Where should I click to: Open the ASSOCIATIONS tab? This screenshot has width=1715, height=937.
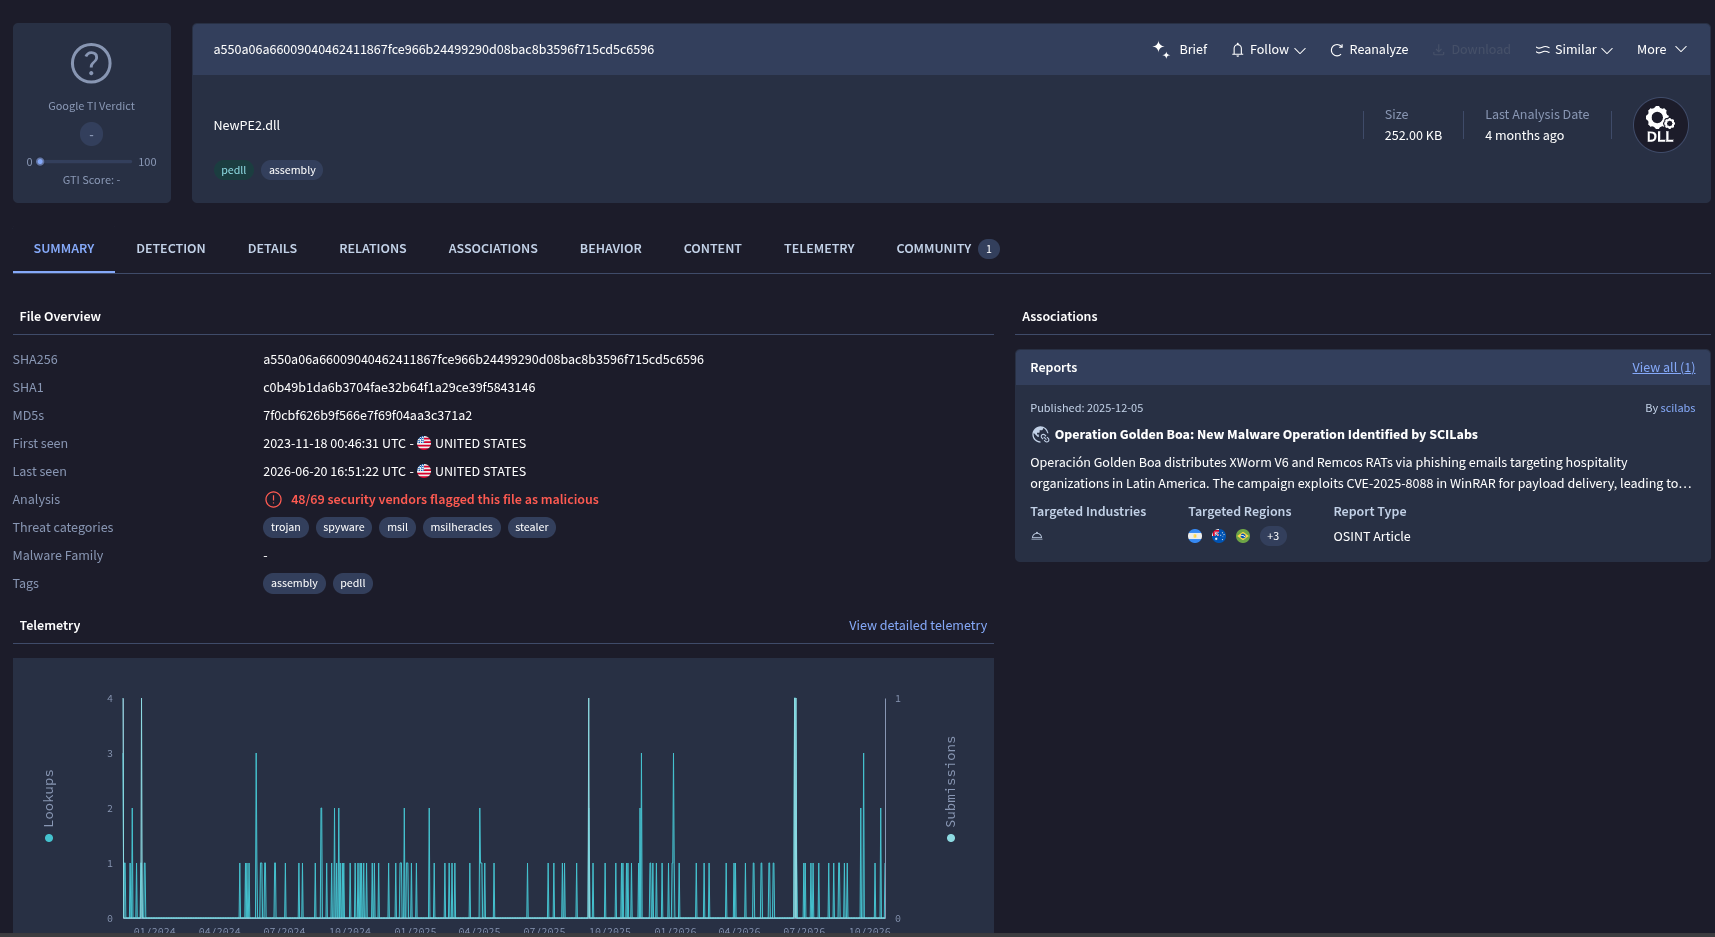(493, 249)
